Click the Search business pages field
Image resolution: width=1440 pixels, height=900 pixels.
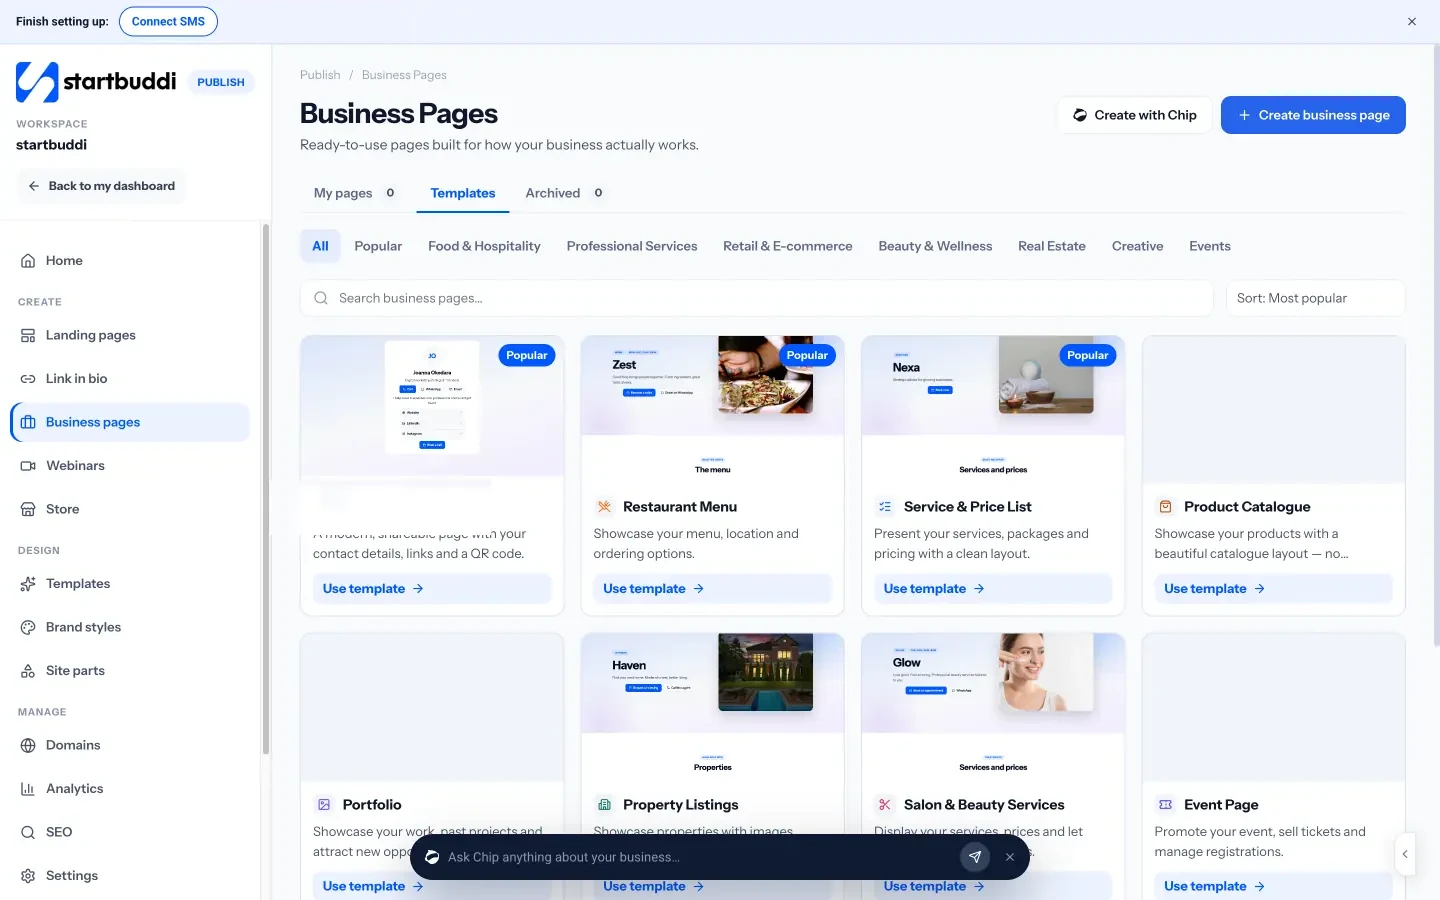coord(757,298)
